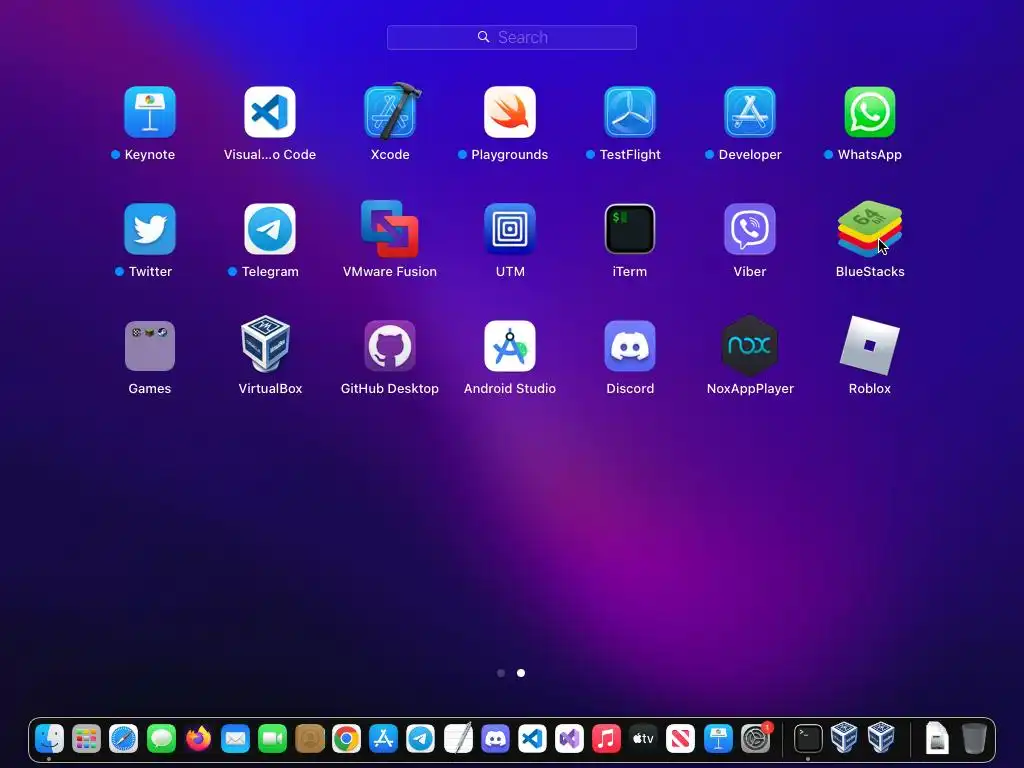Screen dimensions: 1024x768
Task: Launch Visual Studio Code from Launchpad grid
Action: pyautogui.click(x=270, y=112)
